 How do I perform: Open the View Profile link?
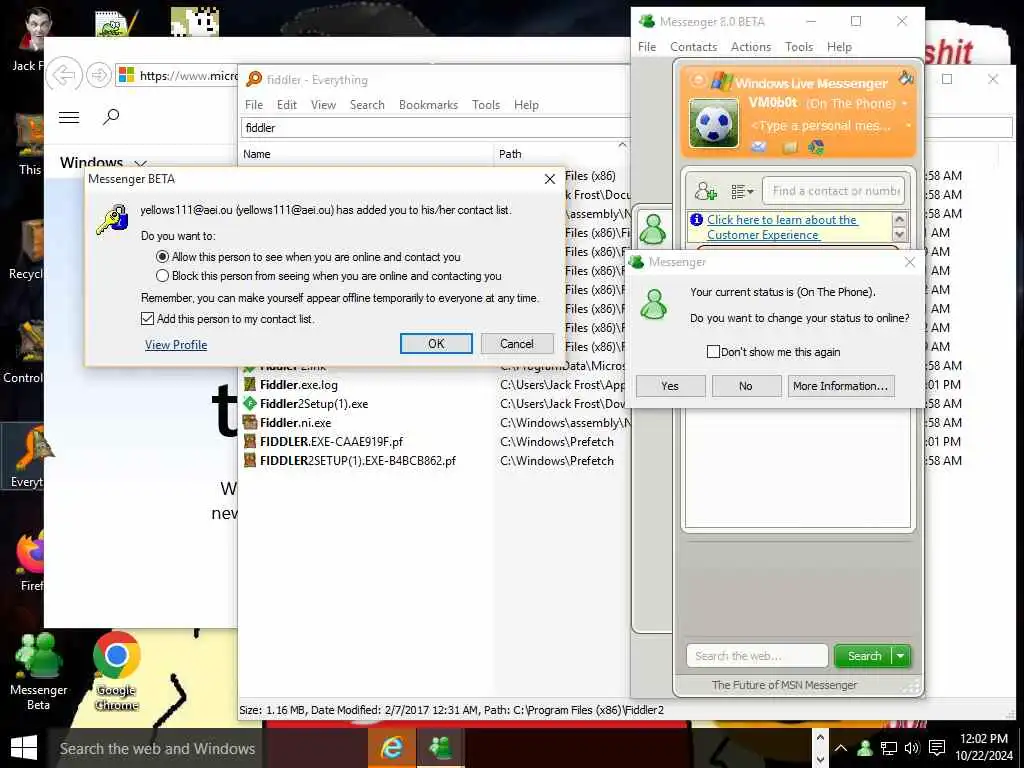(x=176, y=345)
